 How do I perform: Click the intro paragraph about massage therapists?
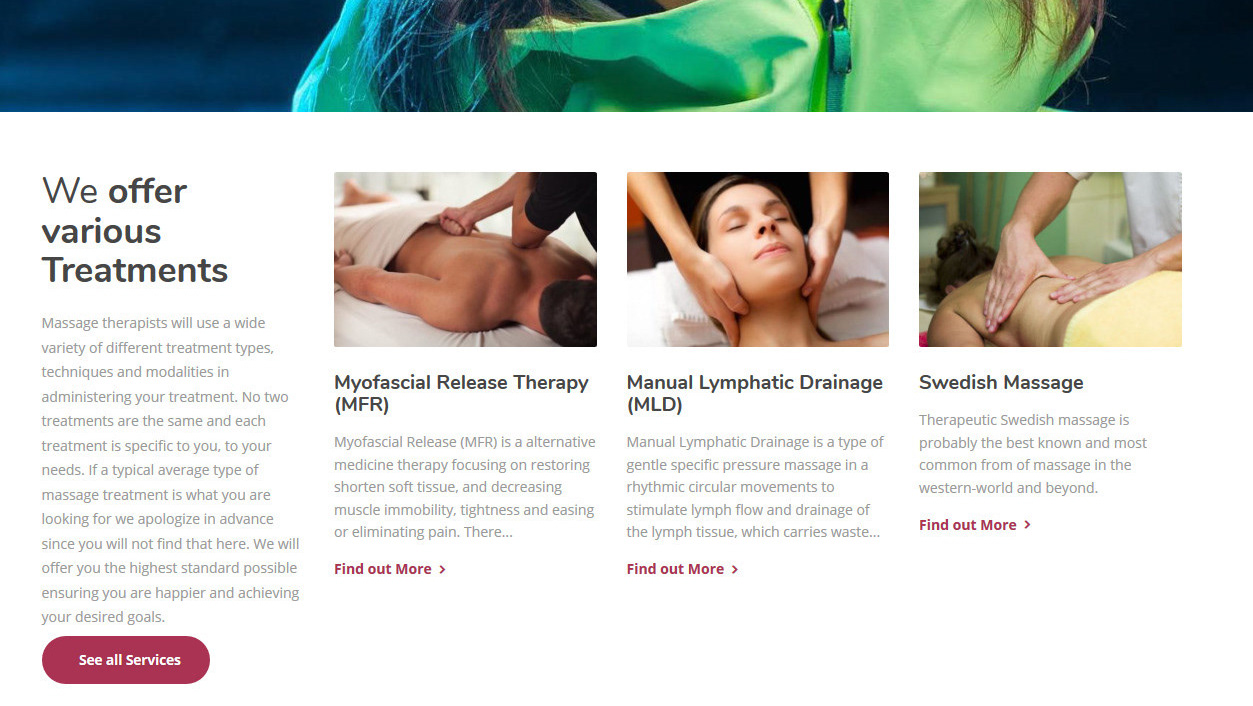click(x=171, y=470)
